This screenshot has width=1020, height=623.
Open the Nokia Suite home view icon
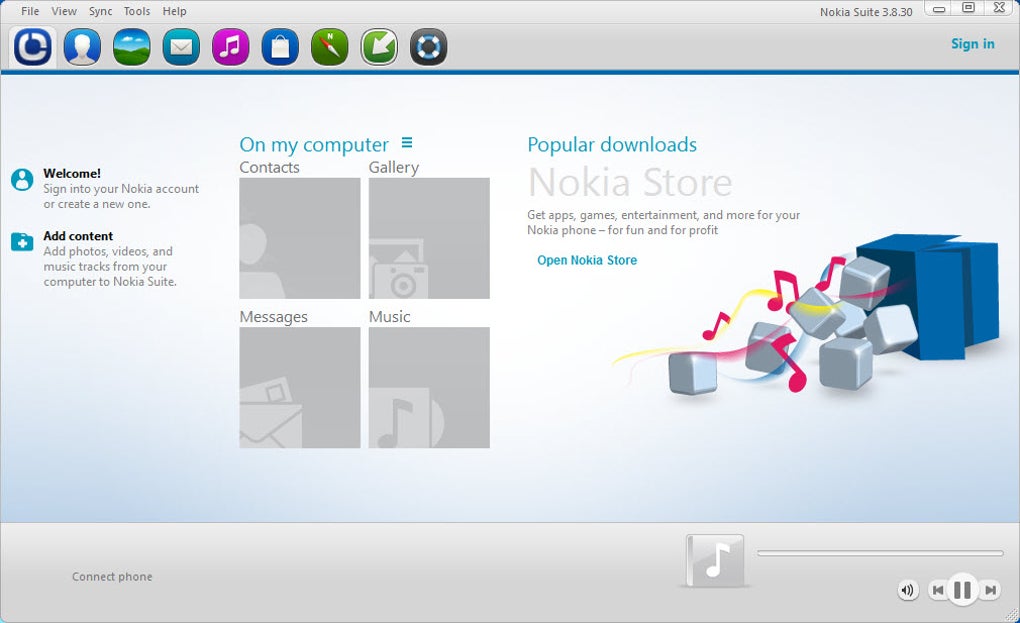pyautogui.click(x=33, y=47)
